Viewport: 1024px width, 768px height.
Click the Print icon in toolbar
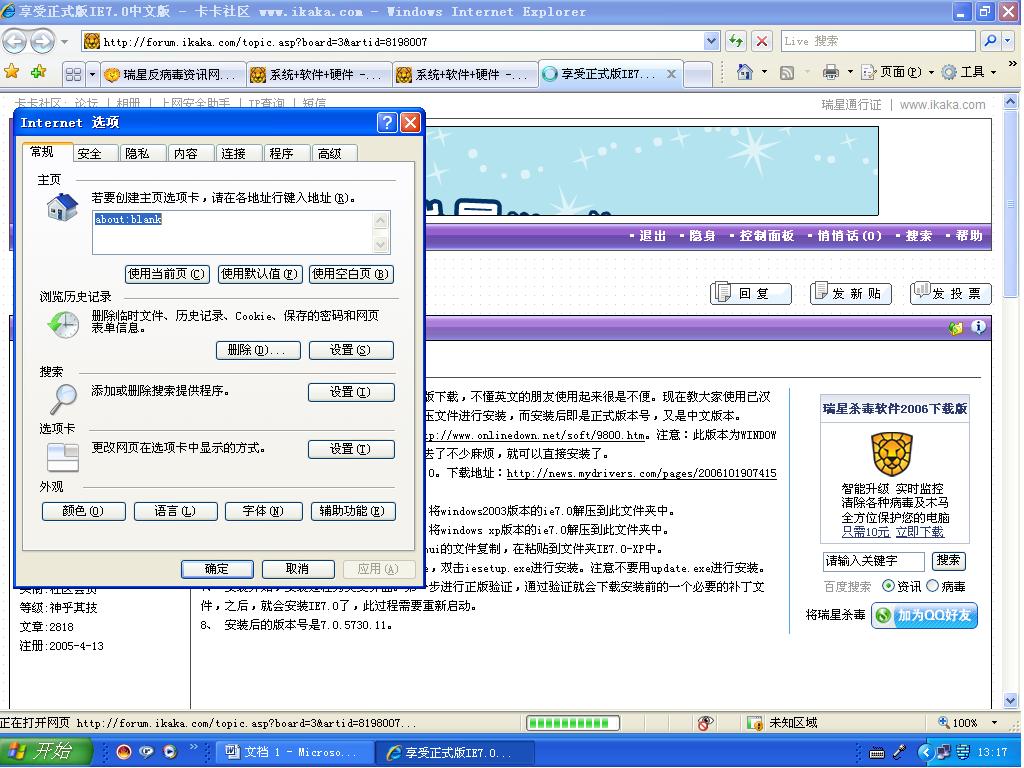click(x=831, y=72)
